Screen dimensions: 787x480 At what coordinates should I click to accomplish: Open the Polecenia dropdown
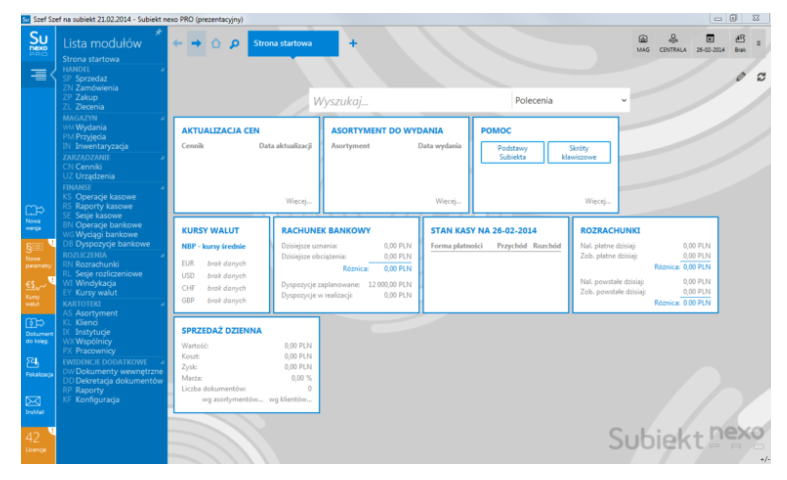[571, 100]
